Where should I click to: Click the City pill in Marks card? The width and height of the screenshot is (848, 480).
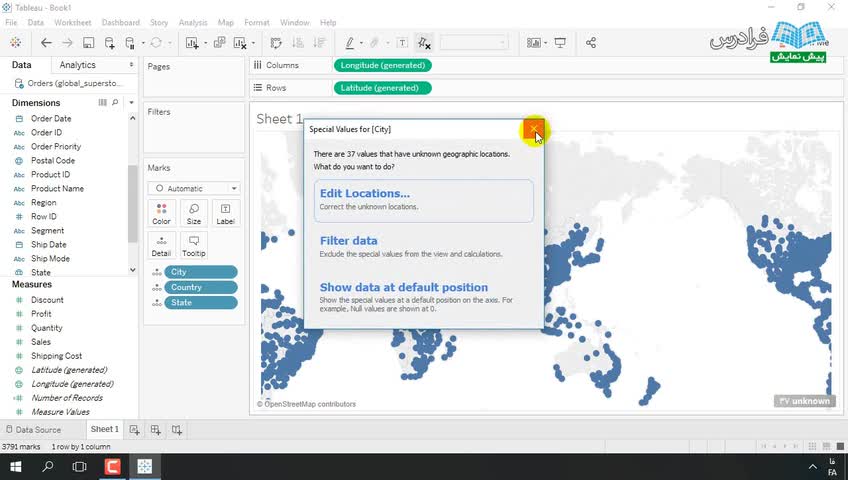tap(201, 272)
